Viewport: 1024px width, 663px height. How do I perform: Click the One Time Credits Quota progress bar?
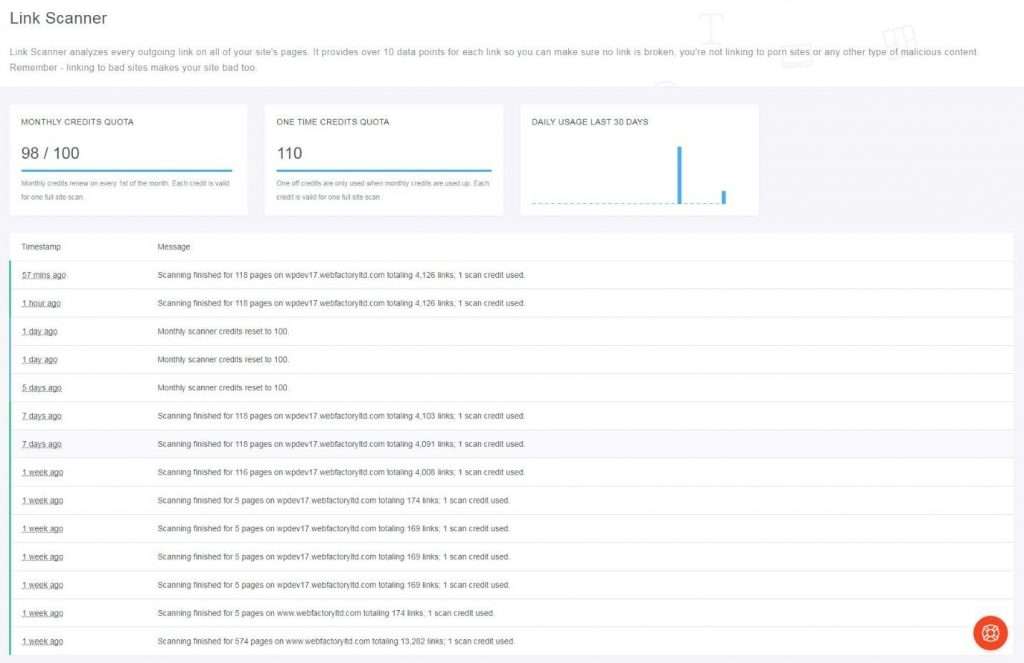(x=384, y=170)
